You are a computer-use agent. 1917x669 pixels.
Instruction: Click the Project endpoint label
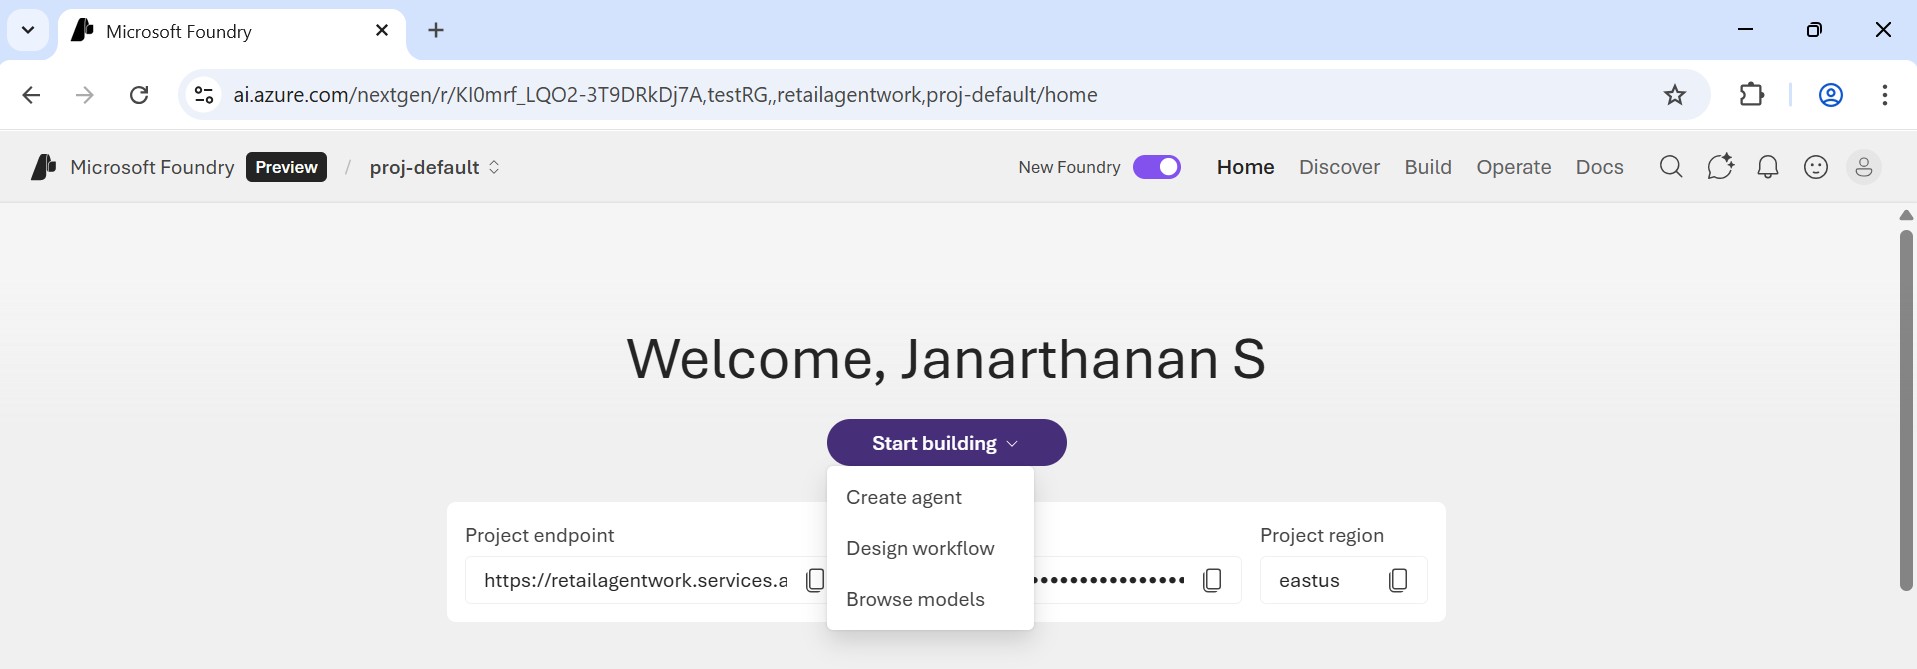point(540,535)
